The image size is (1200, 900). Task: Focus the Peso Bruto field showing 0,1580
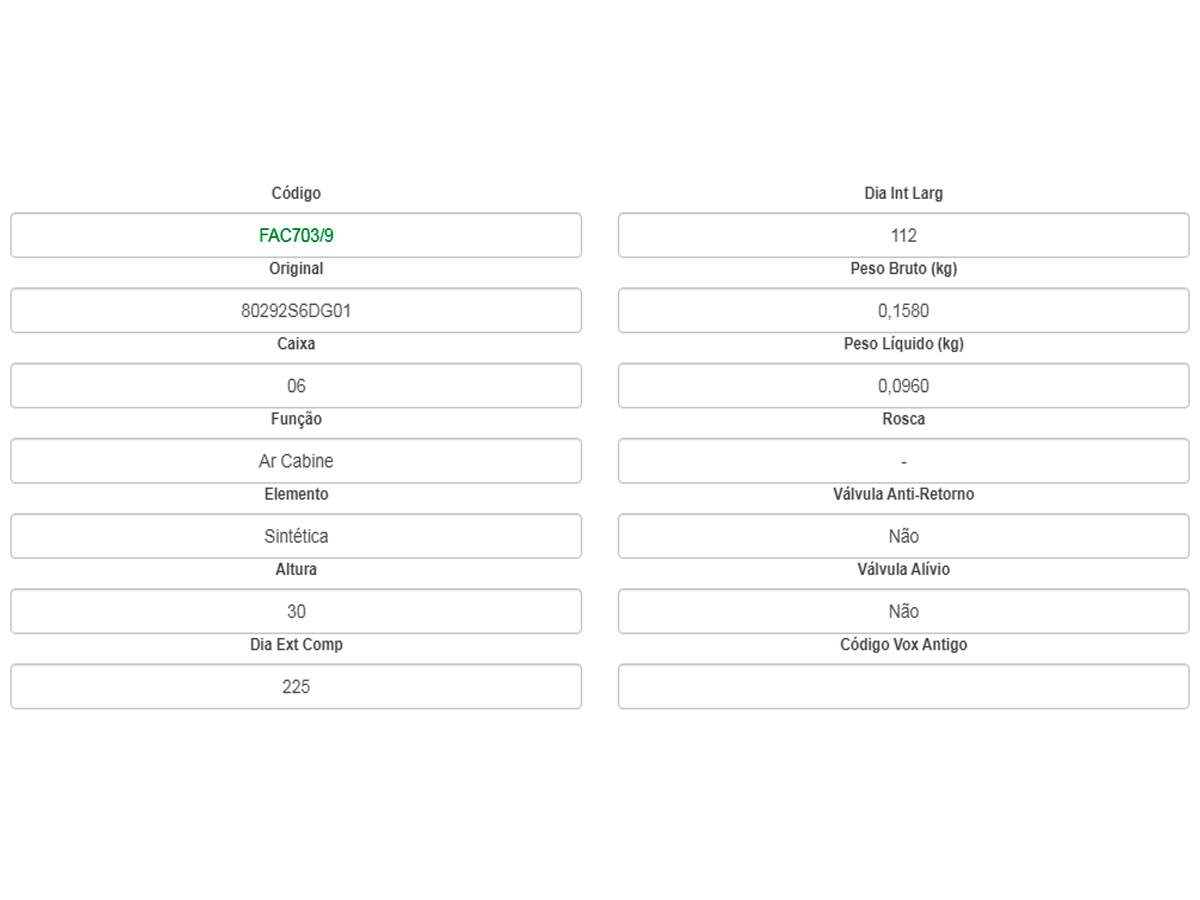[903, 311]
